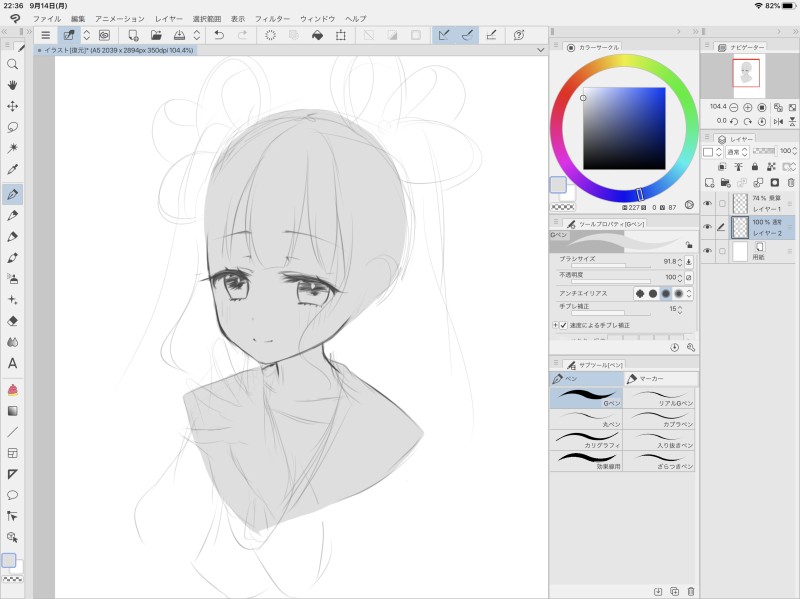
Task: Select the Zoom magnifier tool
Action: pos(12,64)
